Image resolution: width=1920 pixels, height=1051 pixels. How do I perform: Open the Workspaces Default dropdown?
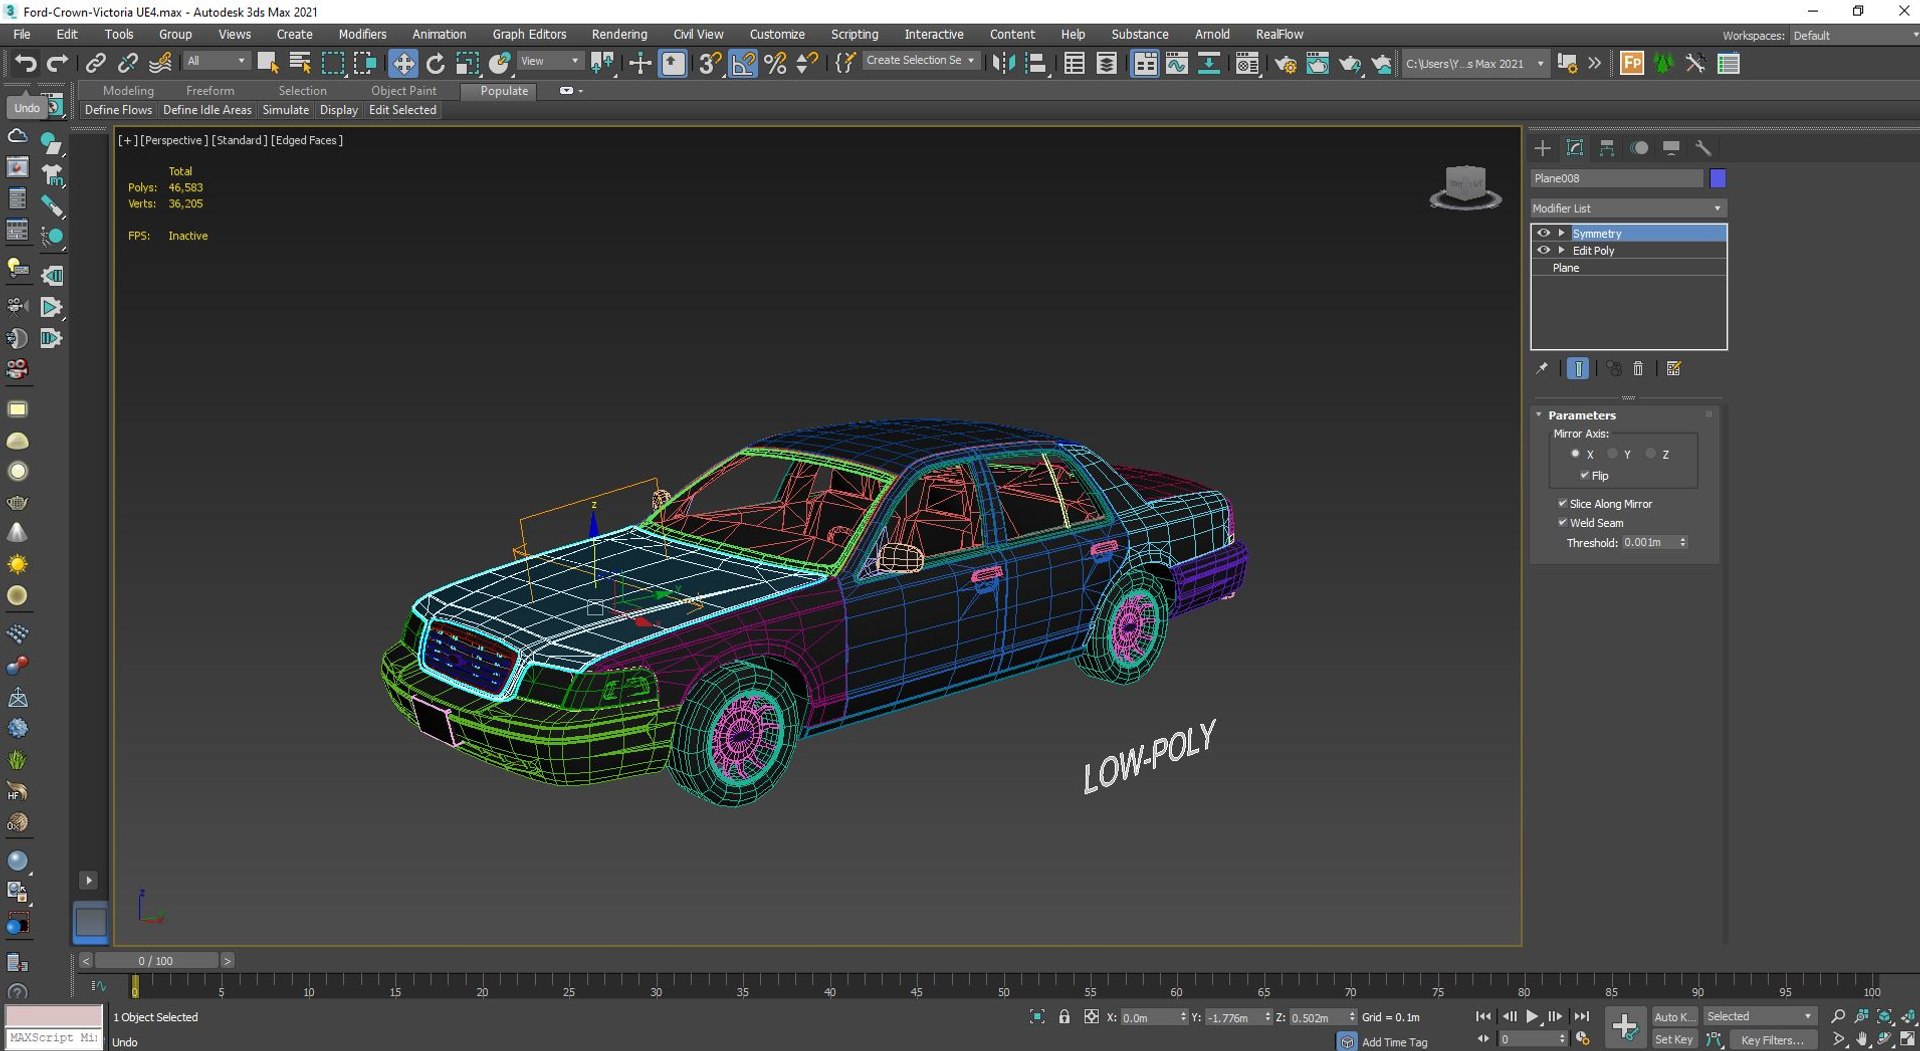[x=1854, y=35]
